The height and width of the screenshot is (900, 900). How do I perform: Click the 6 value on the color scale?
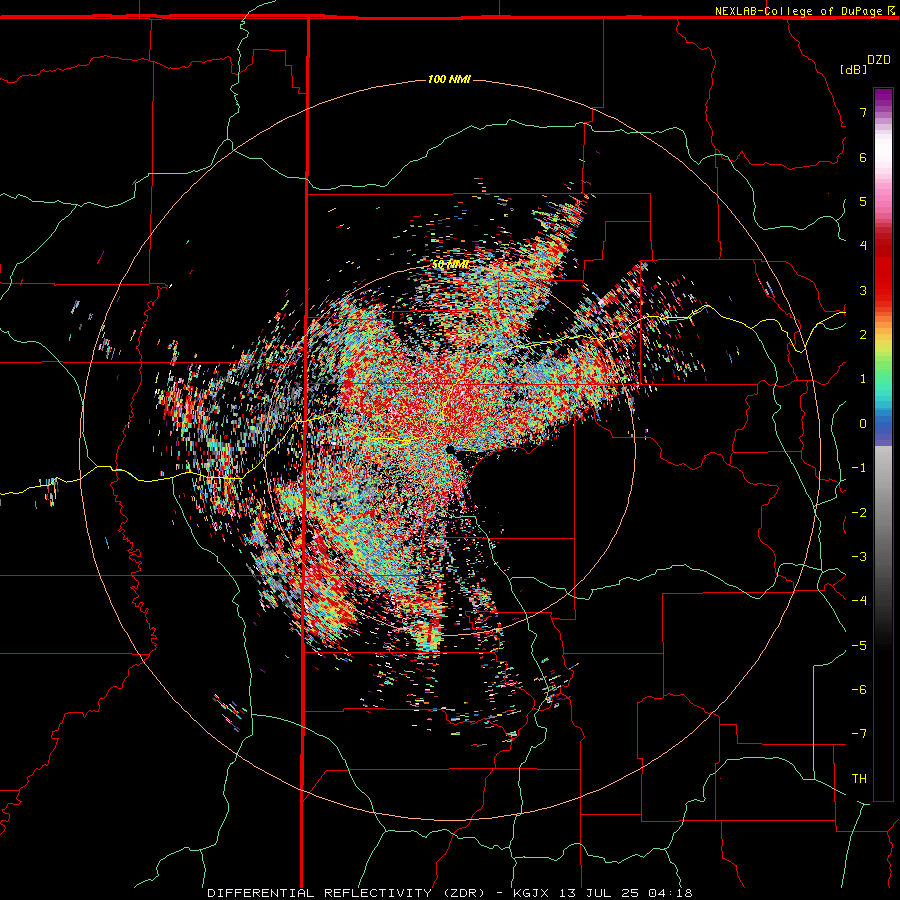[x=863, y=157]
